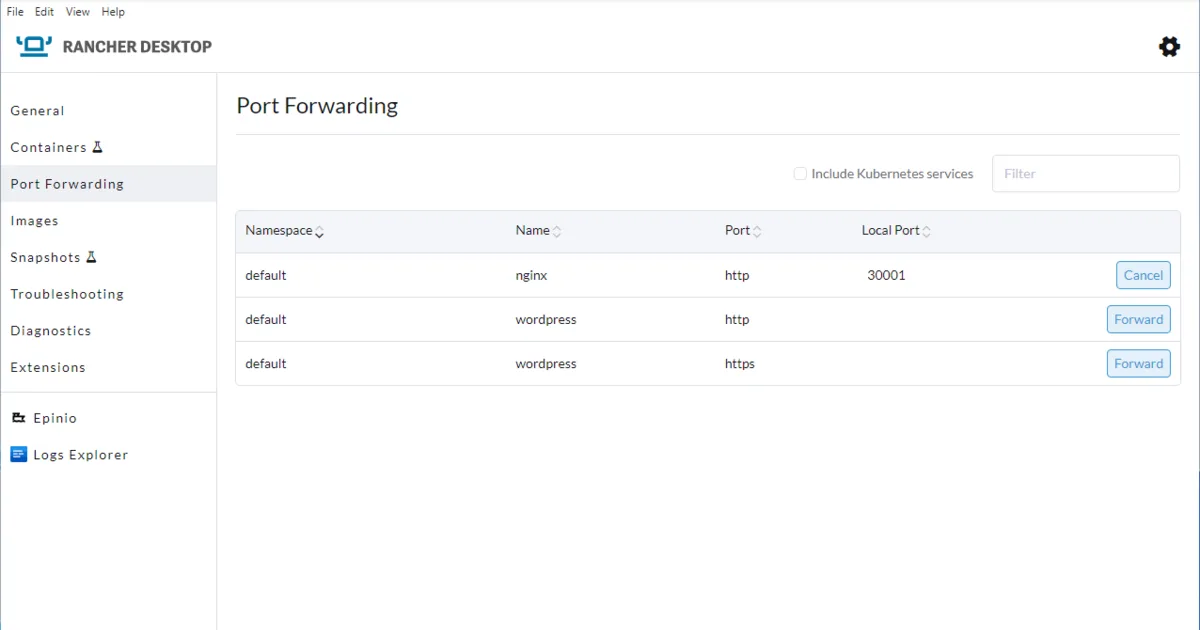This screenshot has height=630, width=1200.
Task: Open the Edit menu
Action: pyautogui.click(x=44, y=12)
